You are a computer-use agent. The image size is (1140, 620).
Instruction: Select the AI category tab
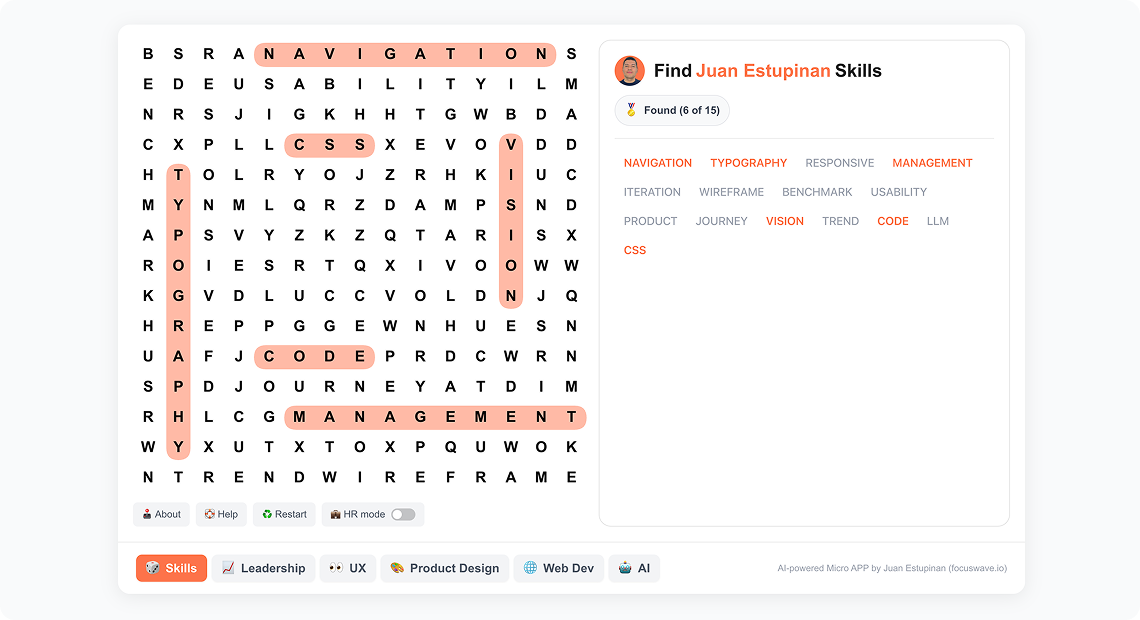634,568
